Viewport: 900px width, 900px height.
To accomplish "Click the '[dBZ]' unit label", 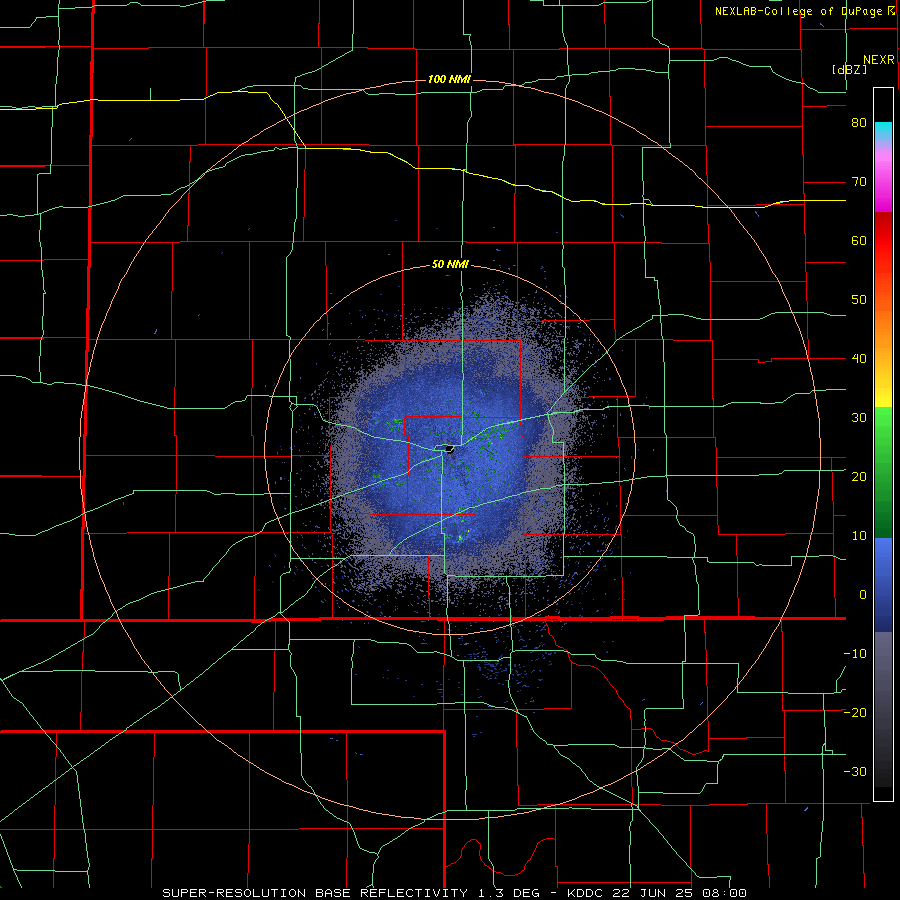I will [849, 69].
